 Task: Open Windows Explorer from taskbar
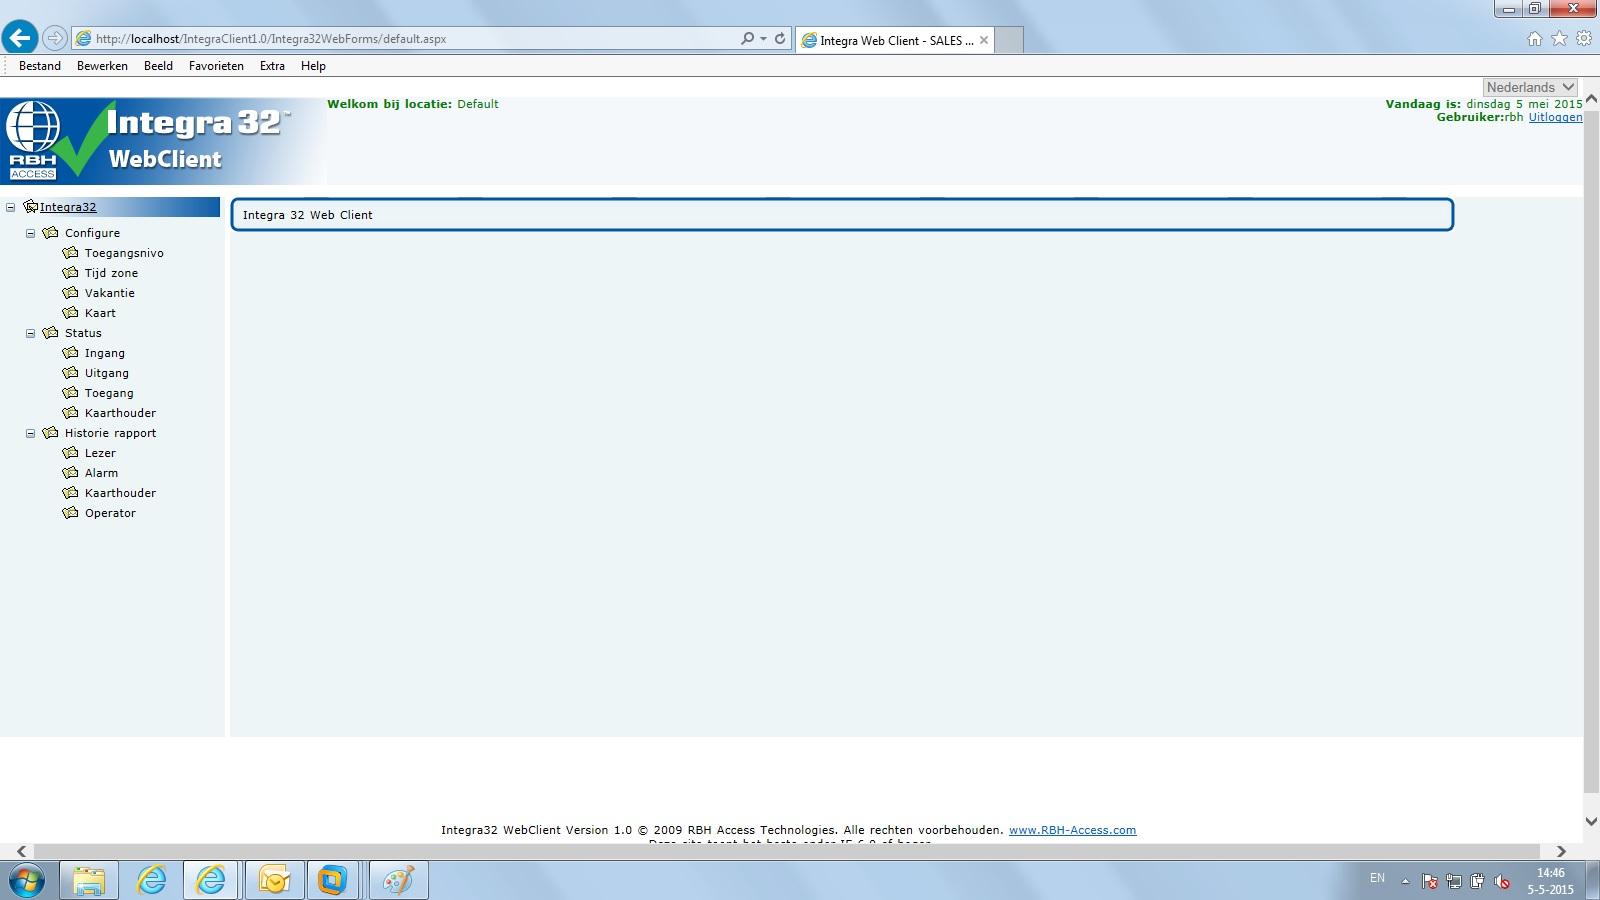(x=89, y=881)
